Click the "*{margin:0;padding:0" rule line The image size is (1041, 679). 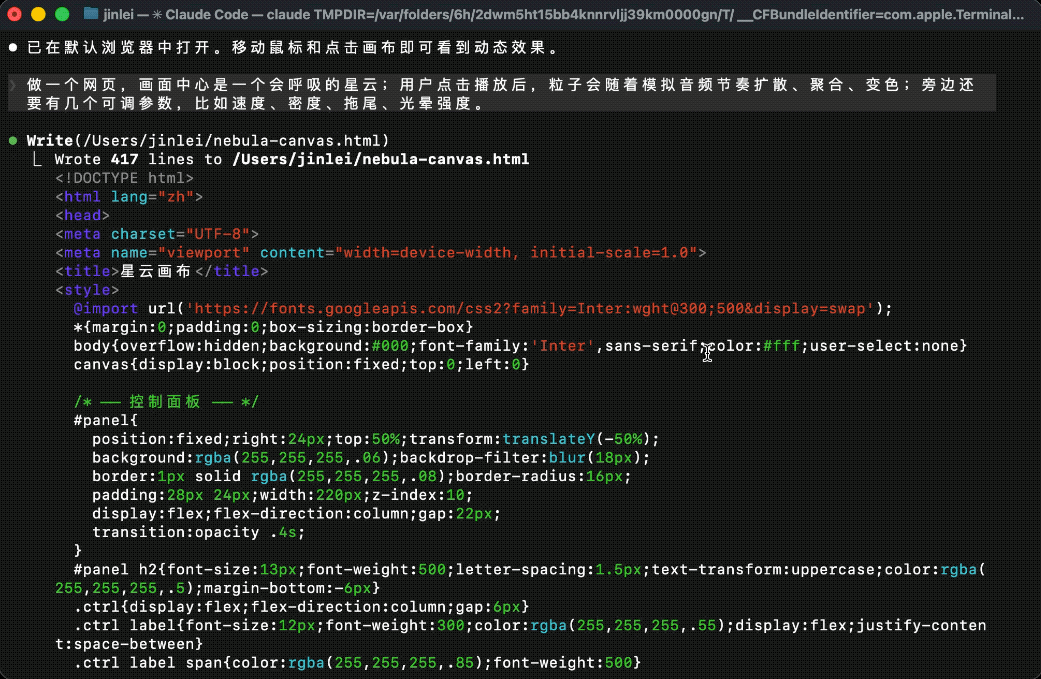(274, 327)
